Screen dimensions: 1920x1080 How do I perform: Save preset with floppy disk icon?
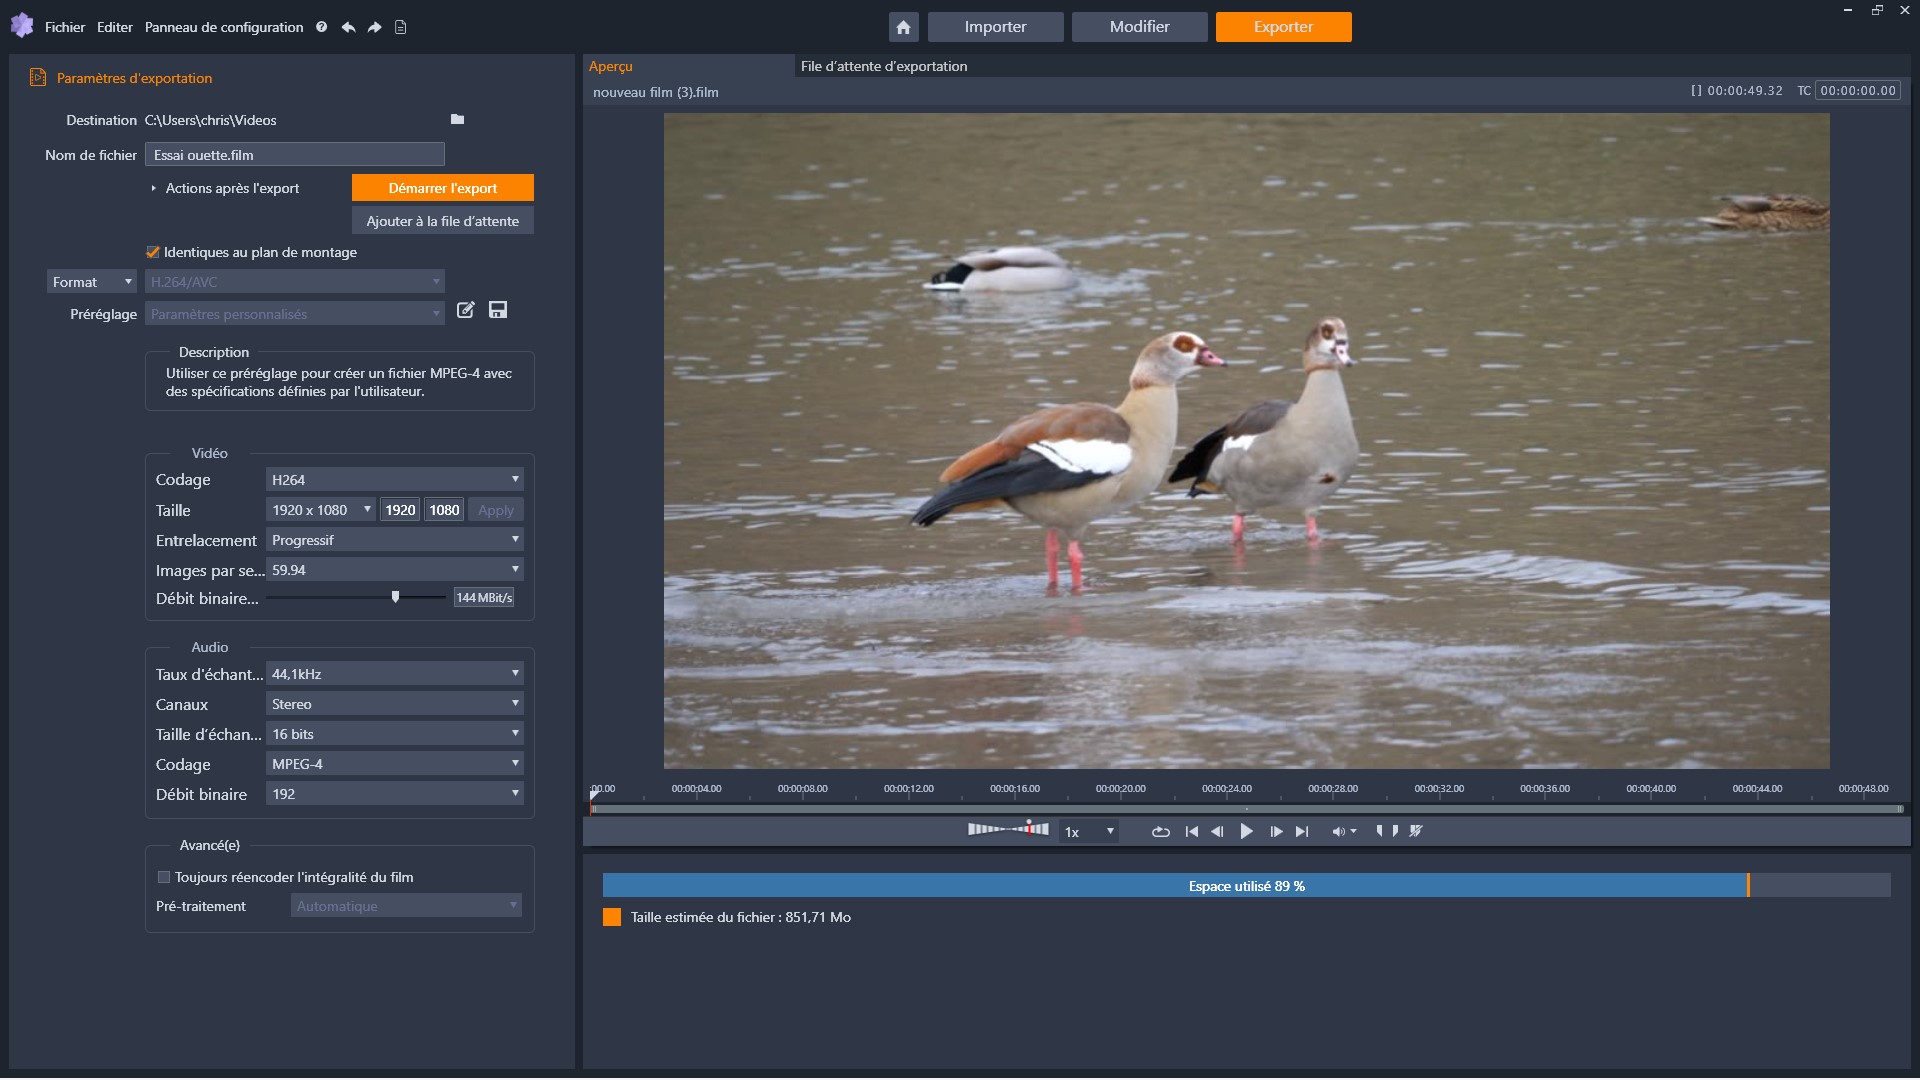(x=497, y=310)
